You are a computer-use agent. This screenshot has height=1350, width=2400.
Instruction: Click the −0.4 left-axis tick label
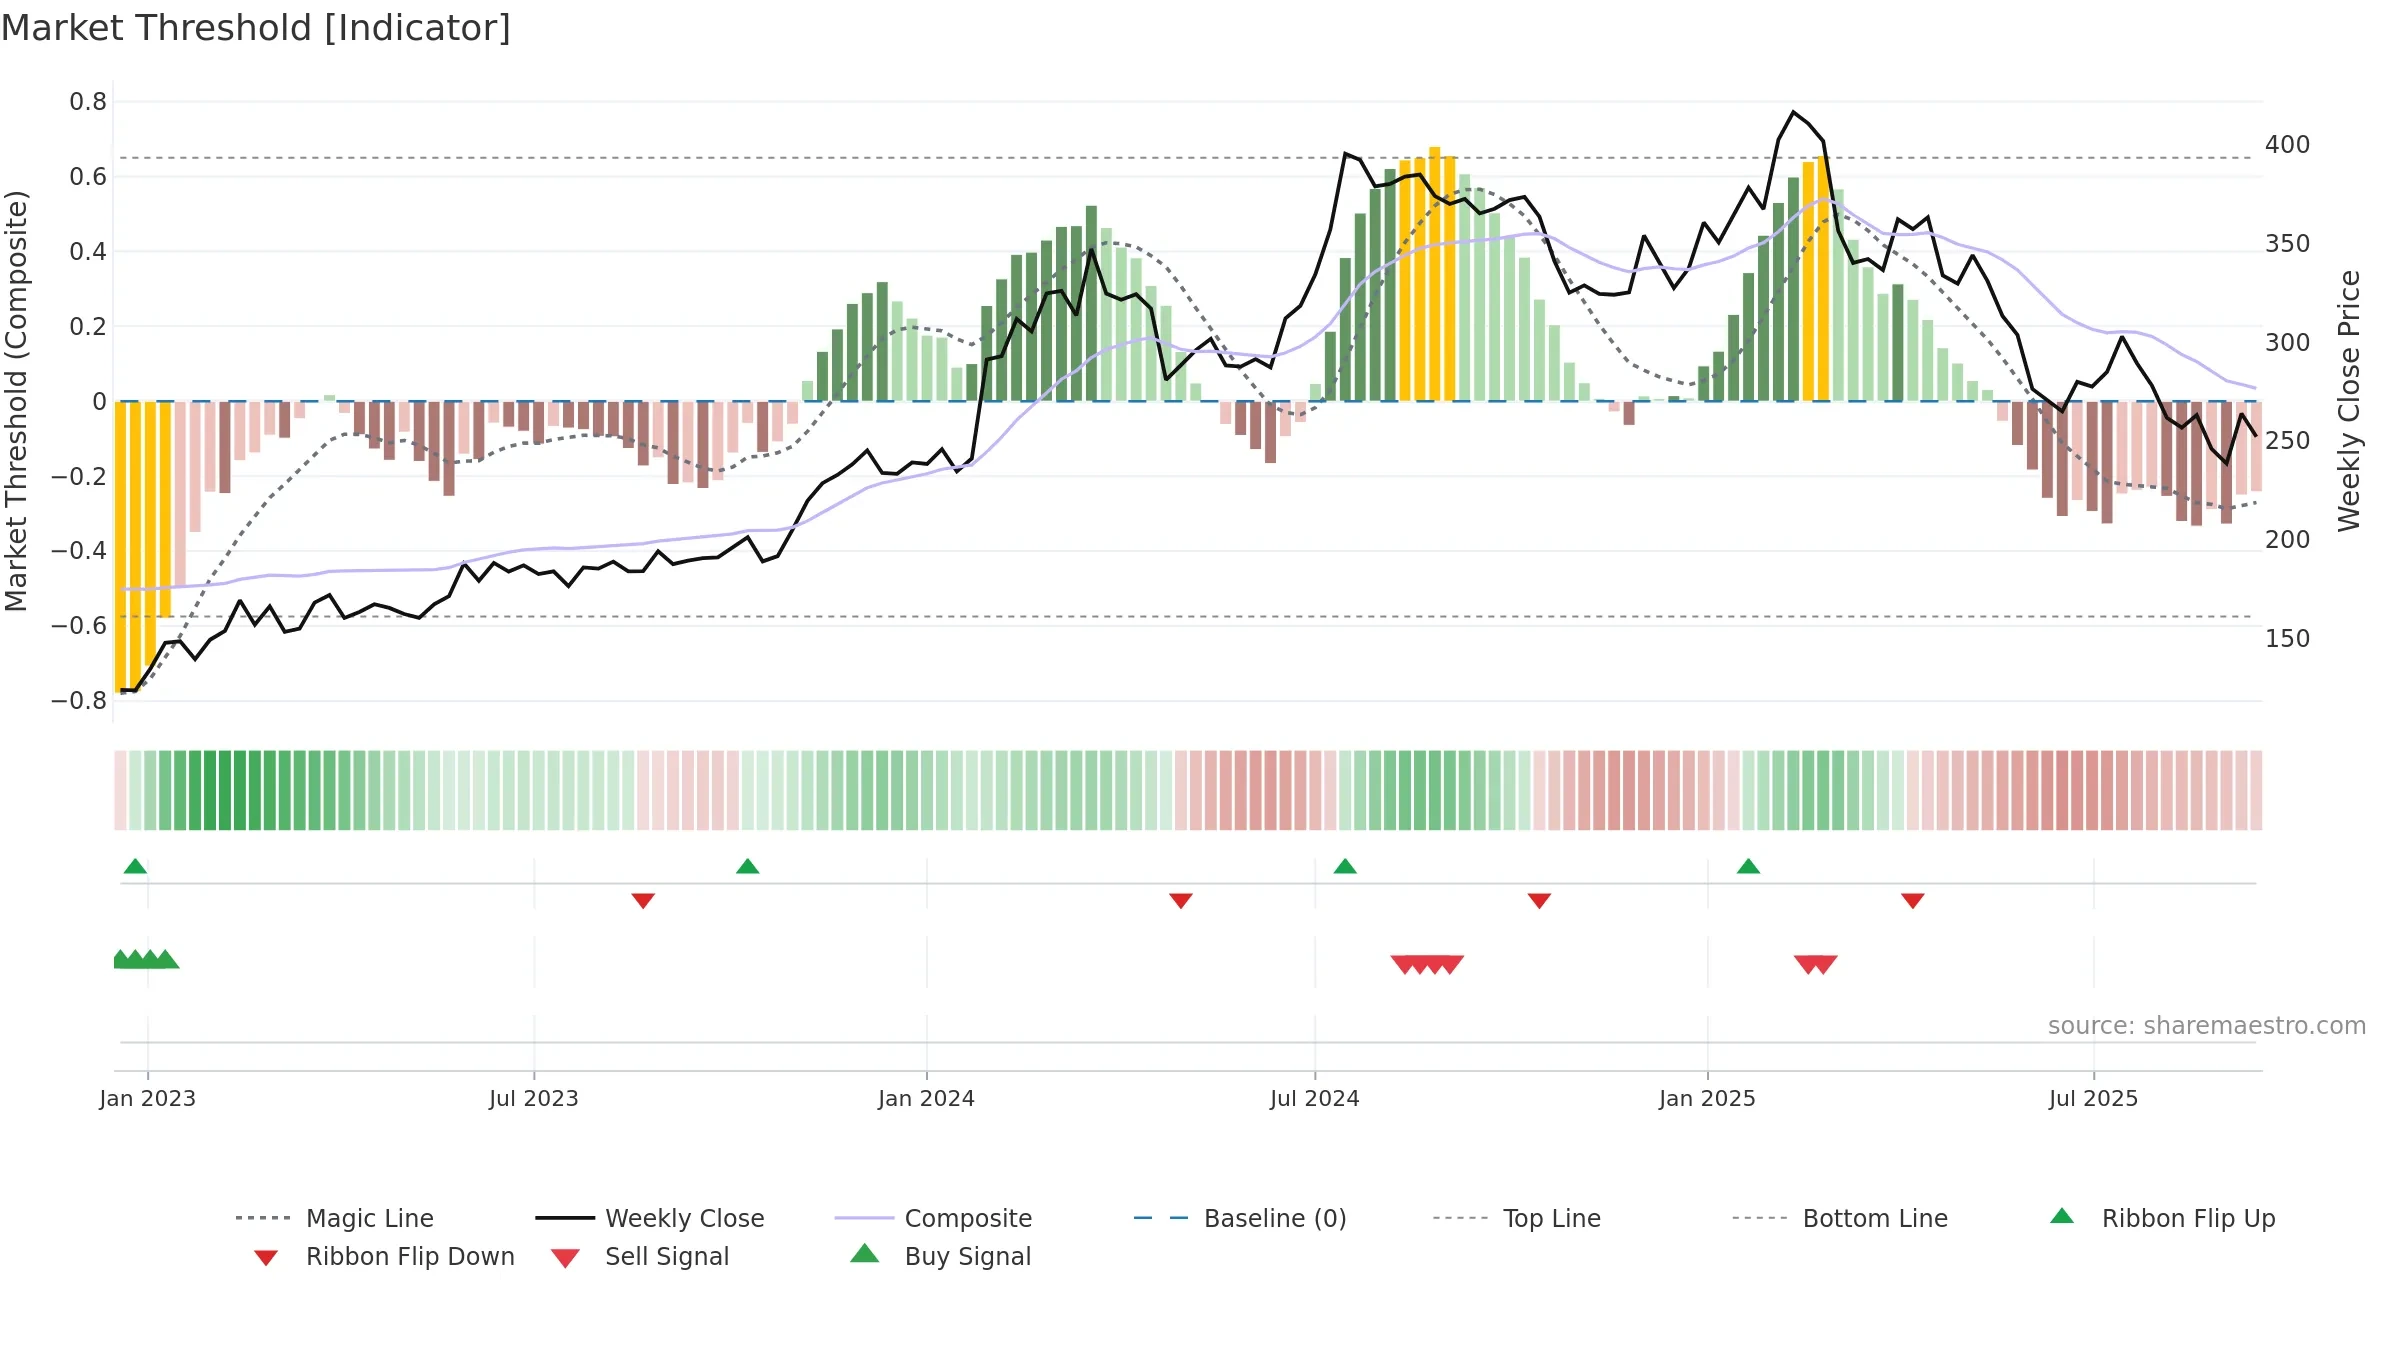pos(79,551)
